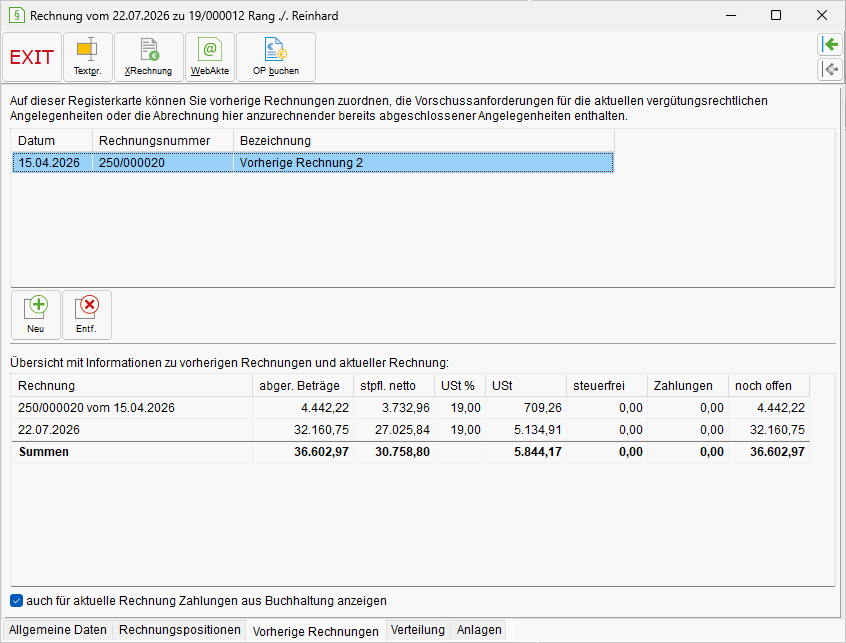The width and height of the screenshot is (846, 643).
Task: Click the paragraph app icon in title bar
Action: 17,15
